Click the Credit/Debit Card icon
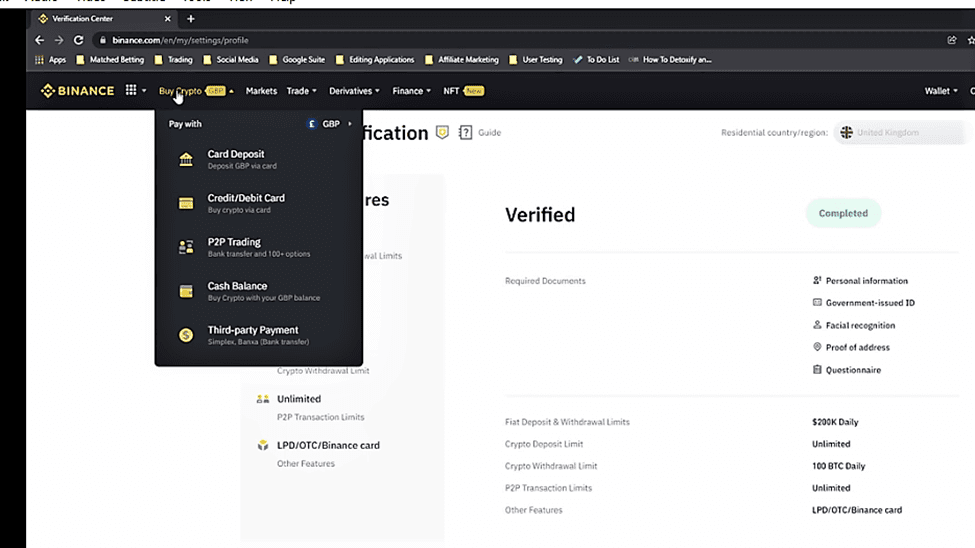Viewport: 975px width, 548px height. point(186,203)
